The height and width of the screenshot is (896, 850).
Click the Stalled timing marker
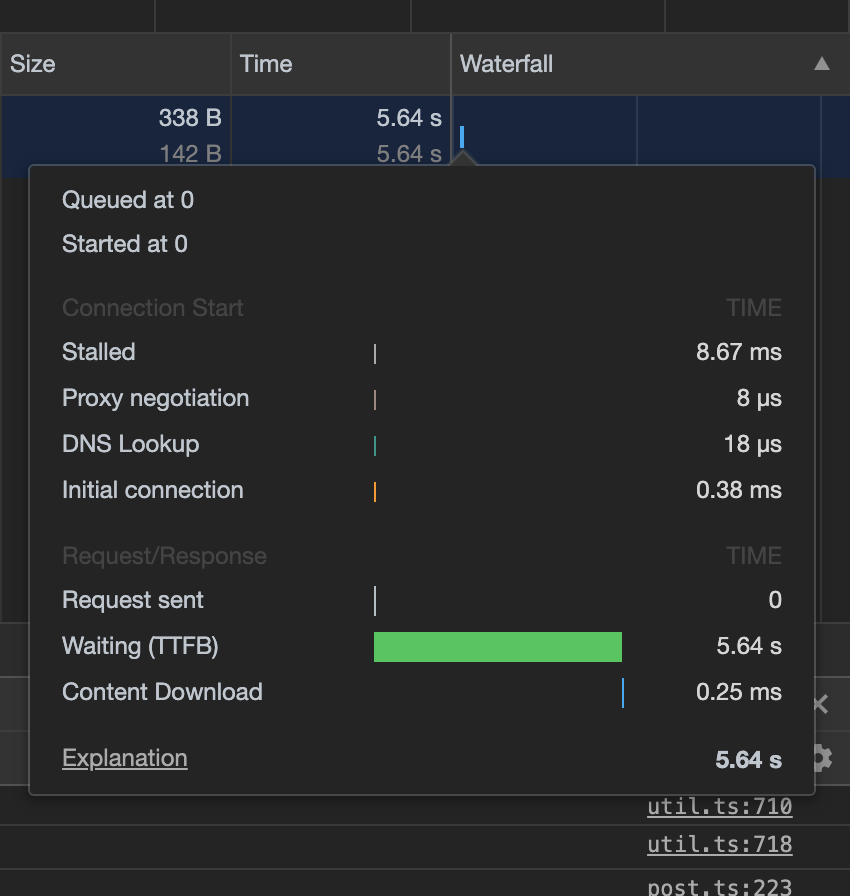click(x=375, y=353)
